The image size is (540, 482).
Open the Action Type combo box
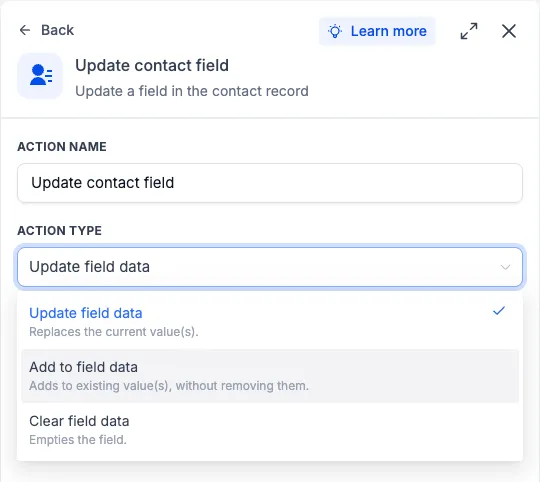pyautogui.click(x=270, y=267)
